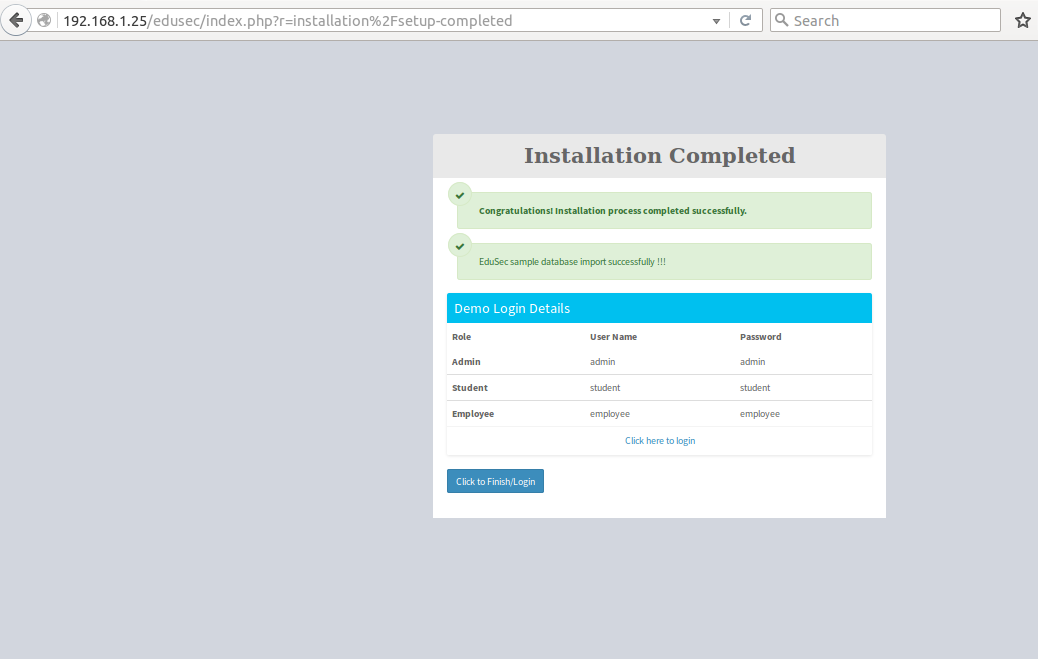
Task: Bookmark this page with the star icon
Action: 1023,21
